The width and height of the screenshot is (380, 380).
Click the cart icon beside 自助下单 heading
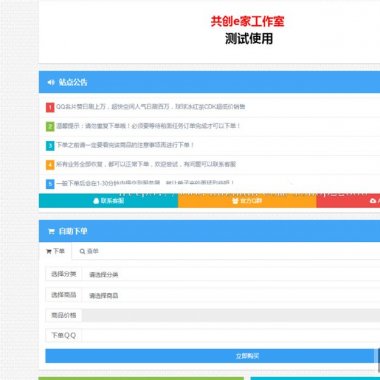click(51, 231)
